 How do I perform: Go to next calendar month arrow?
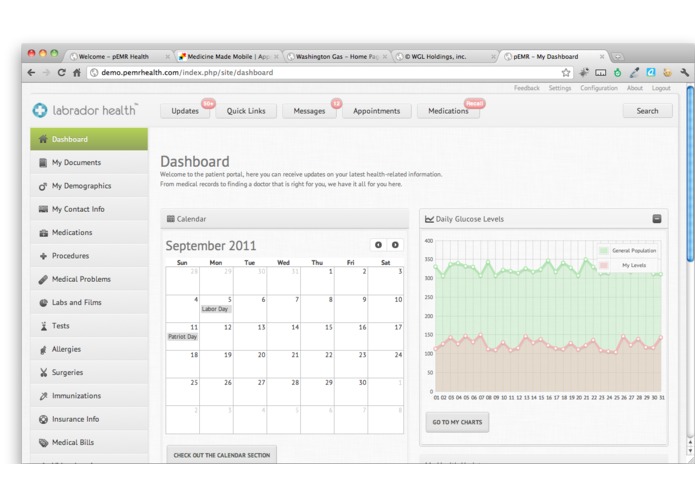pyautogui.click(x=395, y=245)
